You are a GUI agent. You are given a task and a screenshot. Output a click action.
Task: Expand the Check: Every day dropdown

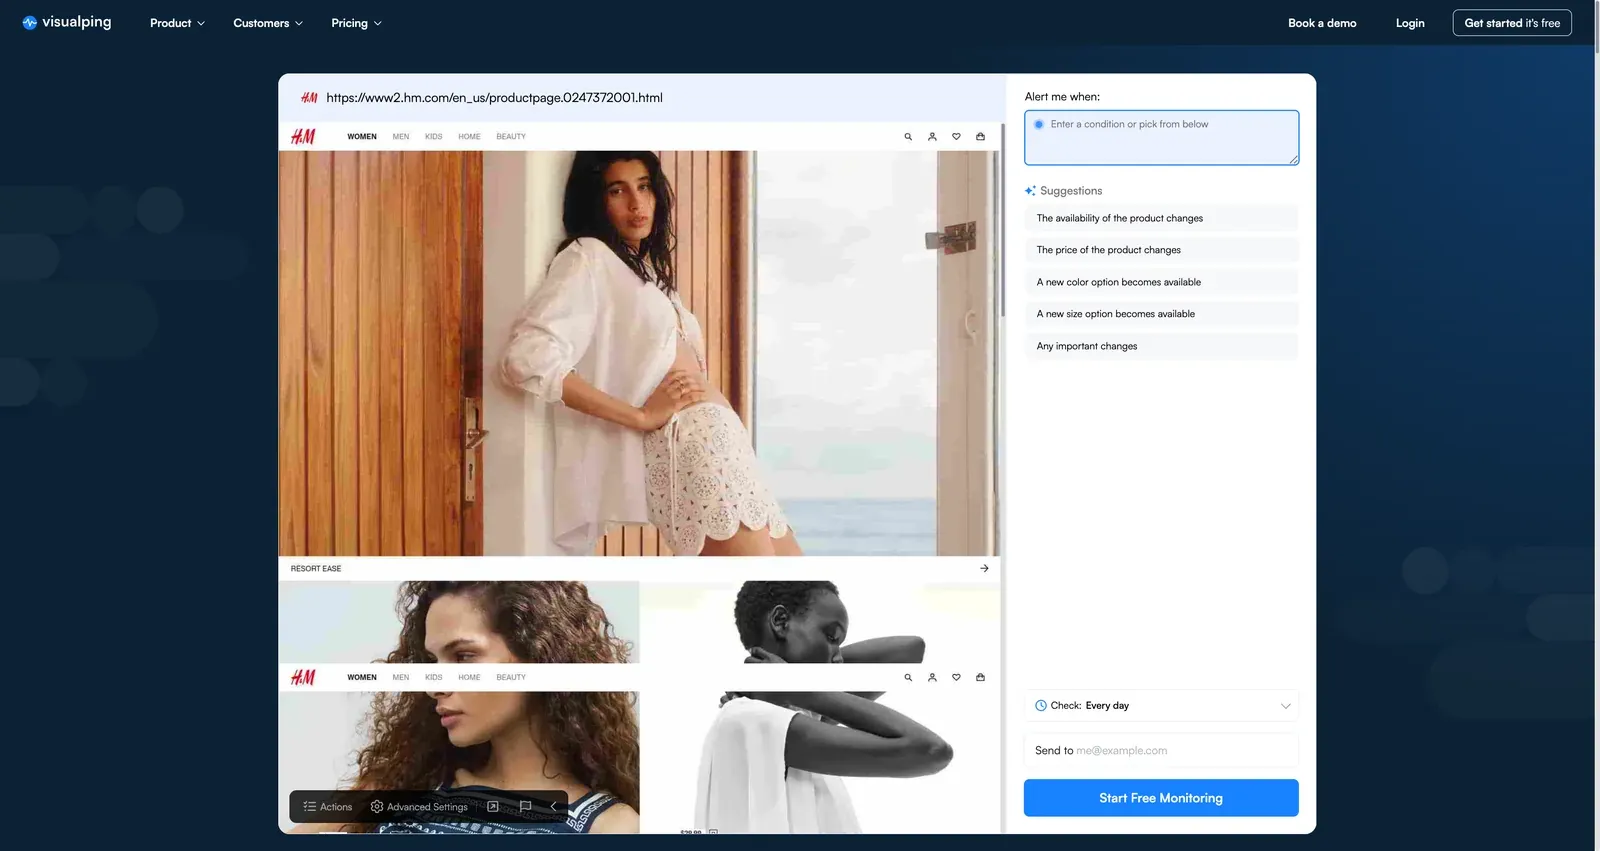(x=1161, y=706)
